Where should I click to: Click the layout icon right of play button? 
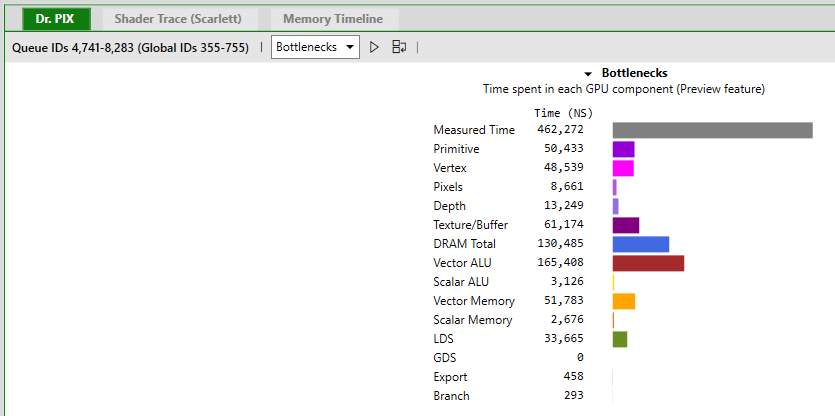(x=399, y=47)
